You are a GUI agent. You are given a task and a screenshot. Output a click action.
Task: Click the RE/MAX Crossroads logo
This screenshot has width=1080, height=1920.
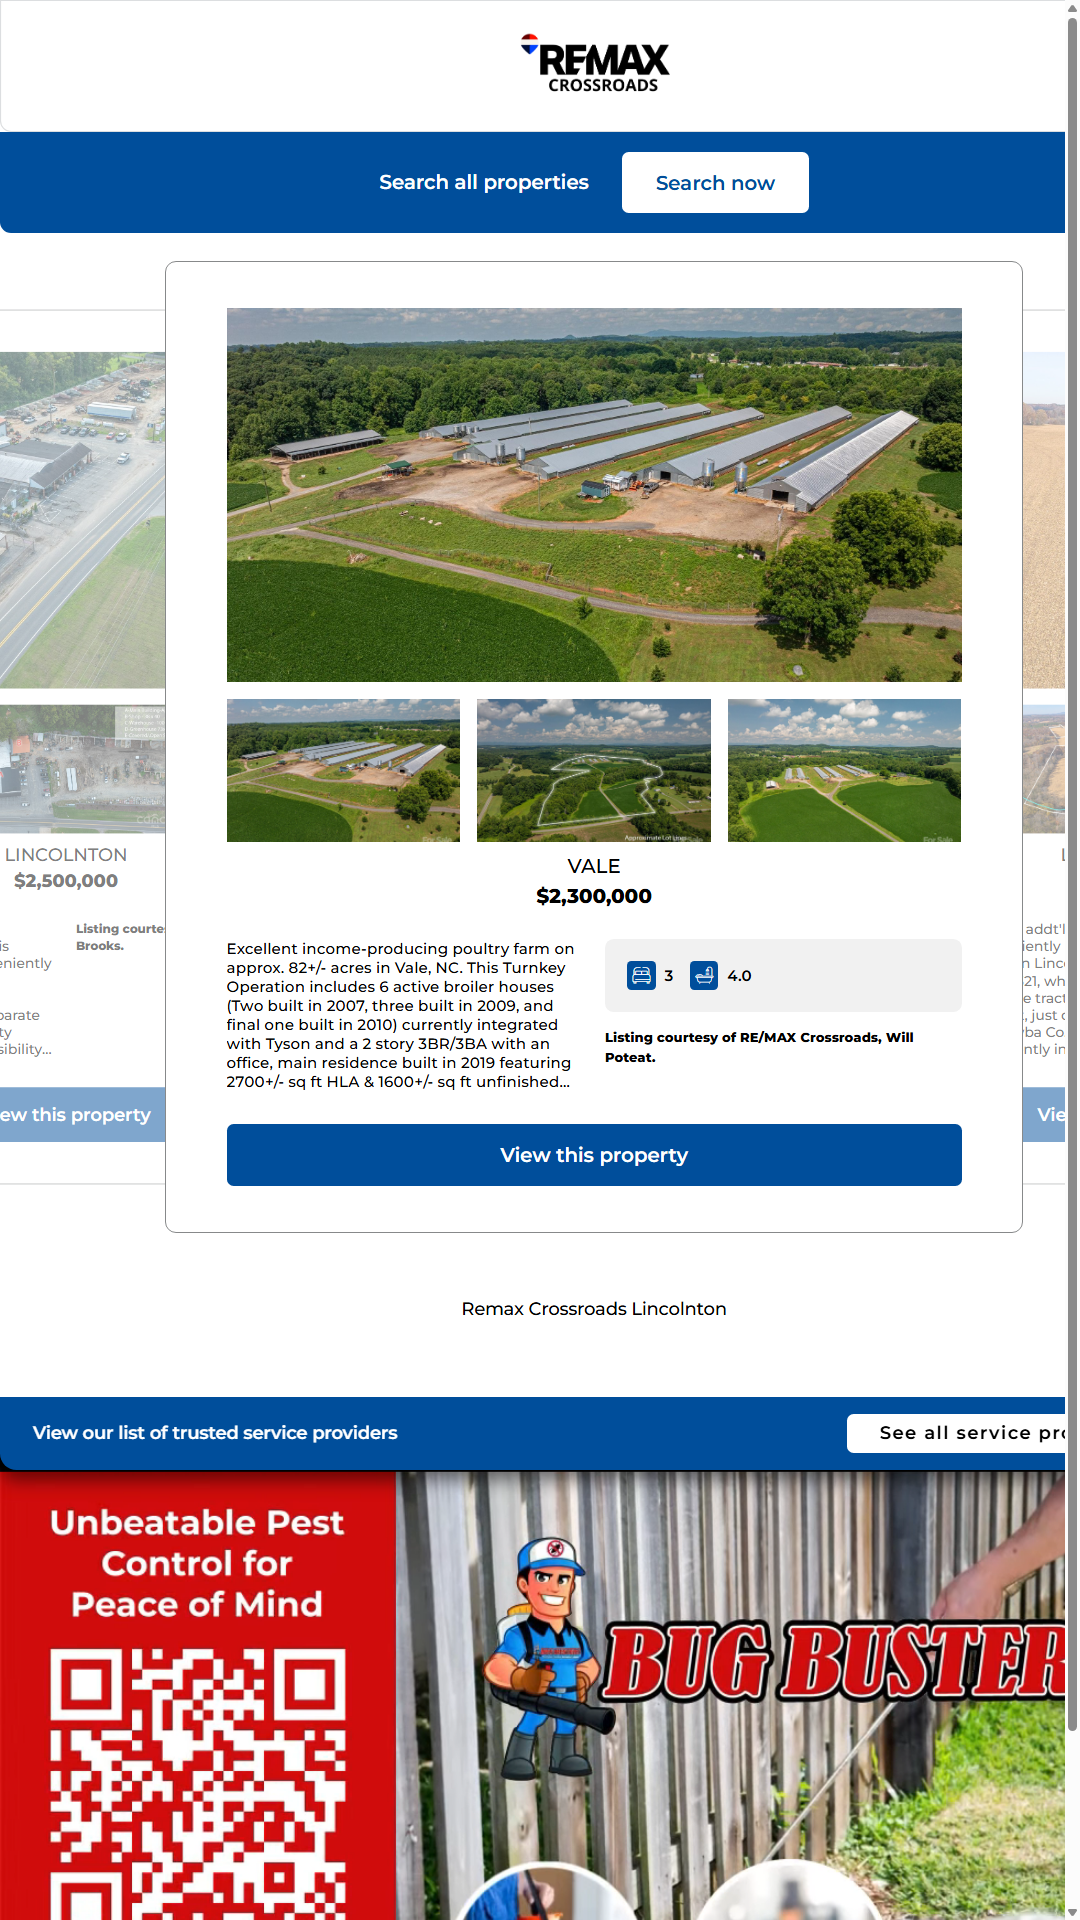pyautogui.click(x=596, y=65)
